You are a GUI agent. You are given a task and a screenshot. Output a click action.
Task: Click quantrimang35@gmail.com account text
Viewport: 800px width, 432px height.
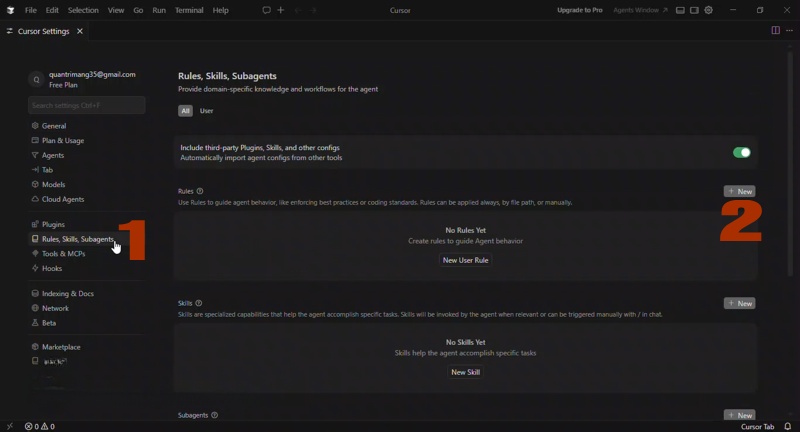[x=92, y=74]
